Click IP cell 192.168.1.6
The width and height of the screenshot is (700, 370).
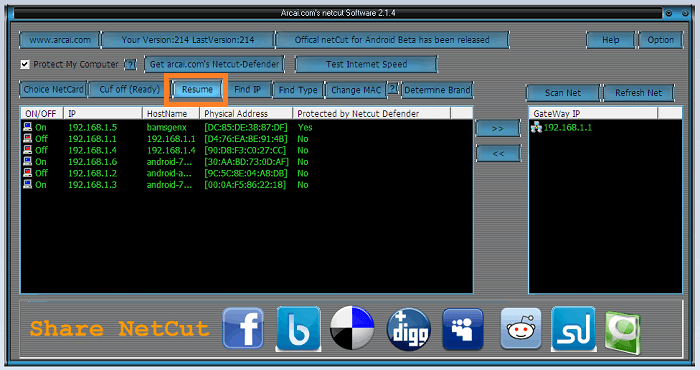[x=92, y=162]
